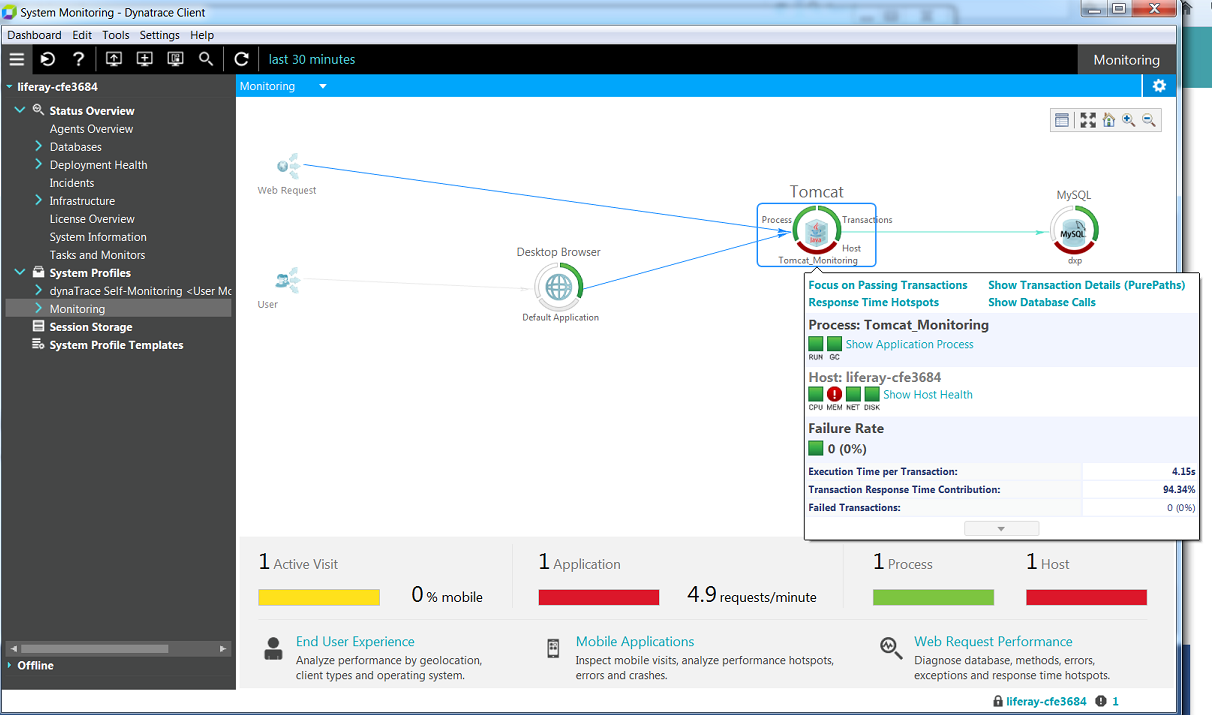Click the green DISK health indicator
Viewport: 1212px width, 715px height.
(871, 394)
